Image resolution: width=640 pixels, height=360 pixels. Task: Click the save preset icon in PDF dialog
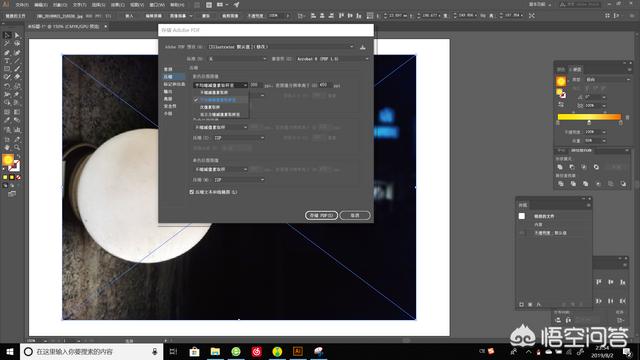pos(362,47)
